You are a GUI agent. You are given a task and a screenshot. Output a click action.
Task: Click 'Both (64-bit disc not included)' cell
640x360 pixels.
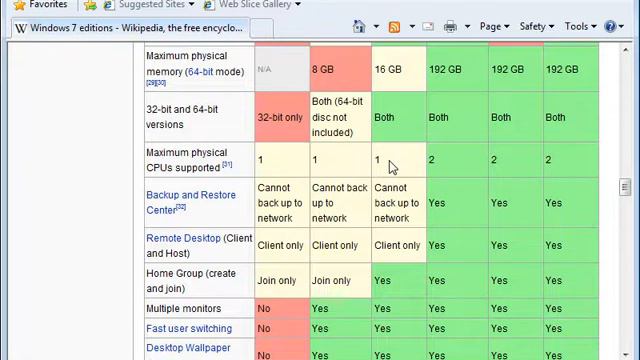tap(340, 117)
